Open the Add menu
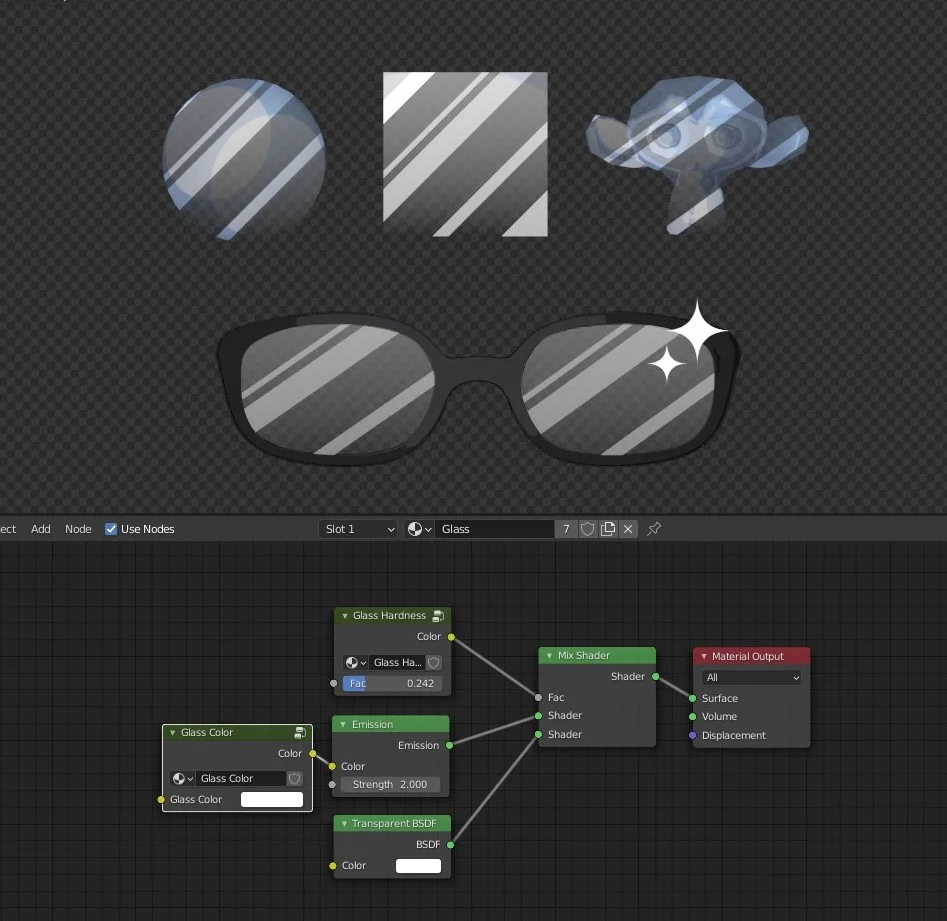 click(40, 529)
